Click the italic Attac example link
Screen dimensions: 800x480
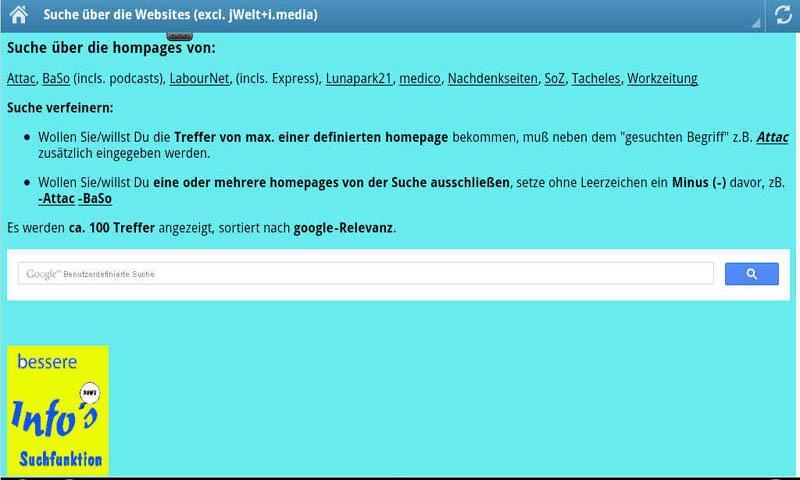[772, 137]
